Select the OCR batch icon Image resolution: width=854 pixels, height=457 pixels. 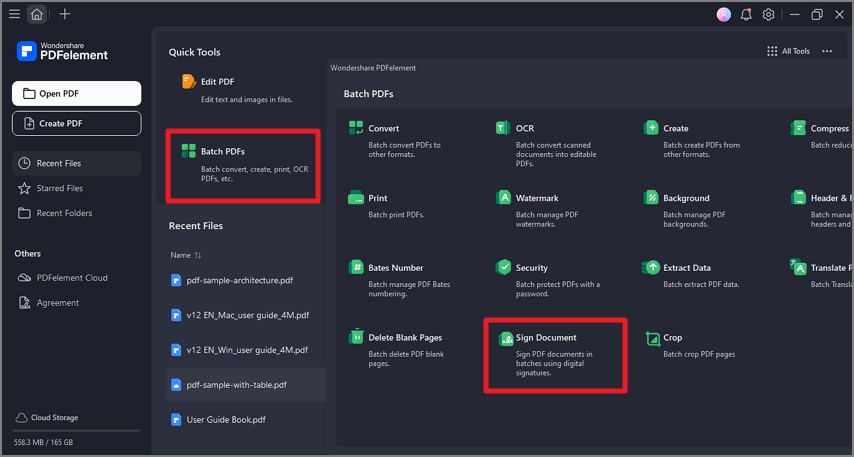(x=503, y=128)
